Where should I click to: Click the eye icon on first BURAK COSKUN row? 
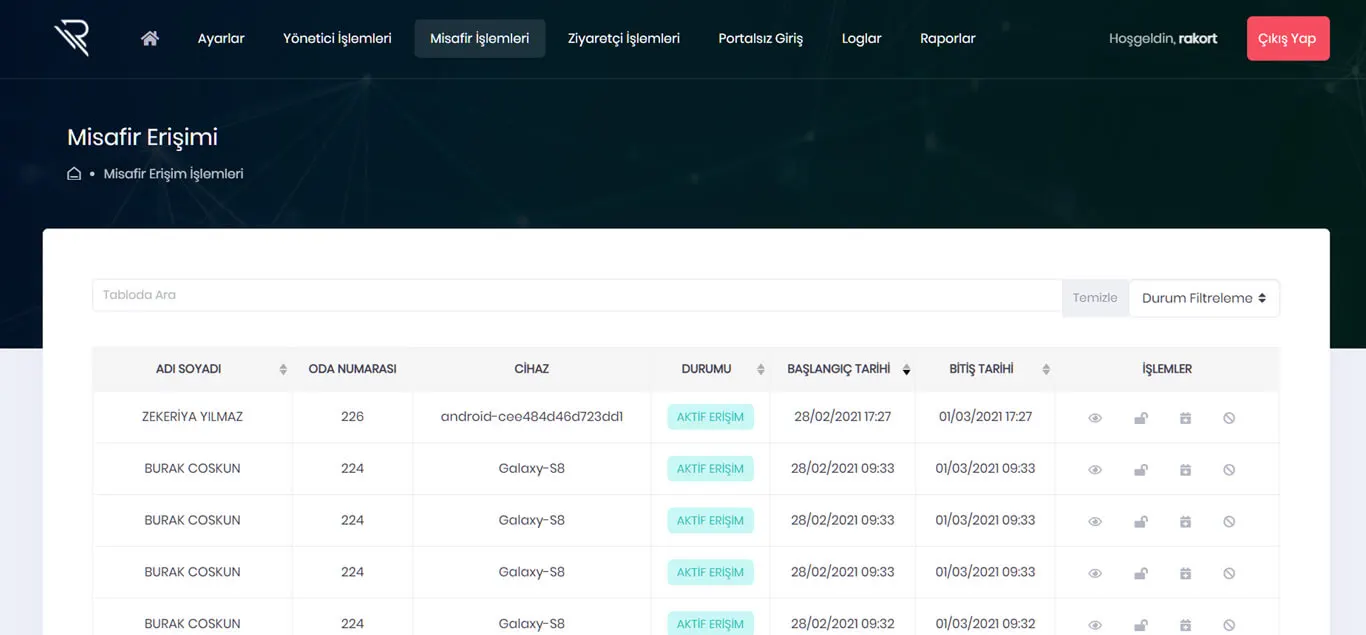[x=1095, y=468]
